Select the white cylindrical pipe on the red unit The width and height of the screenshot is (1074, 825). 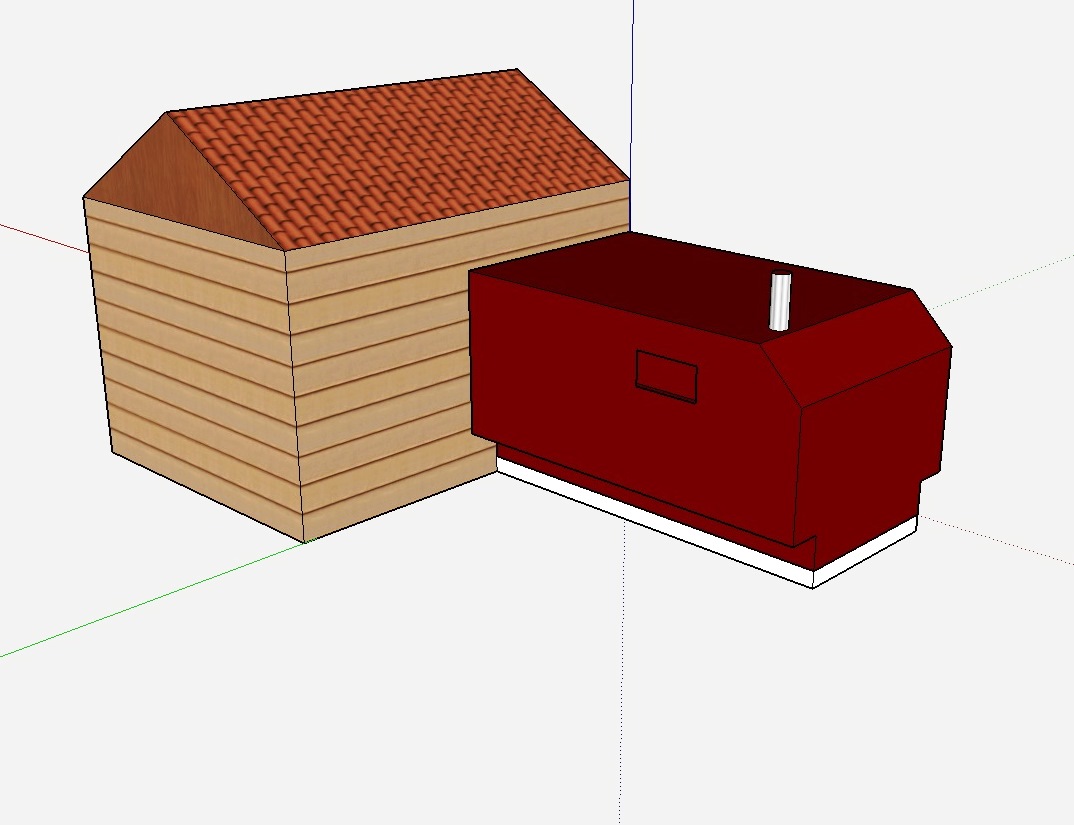pos(780,301)
